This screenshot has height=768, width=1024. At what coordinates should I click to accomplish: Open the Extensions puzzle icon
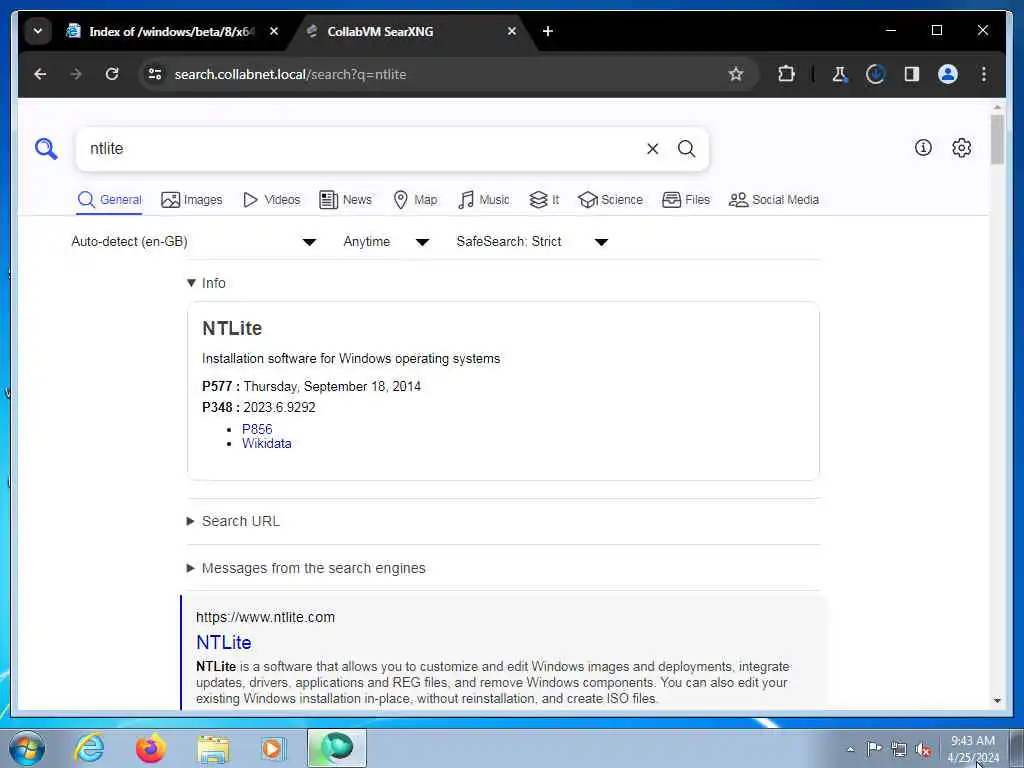[x=786, y=74]
